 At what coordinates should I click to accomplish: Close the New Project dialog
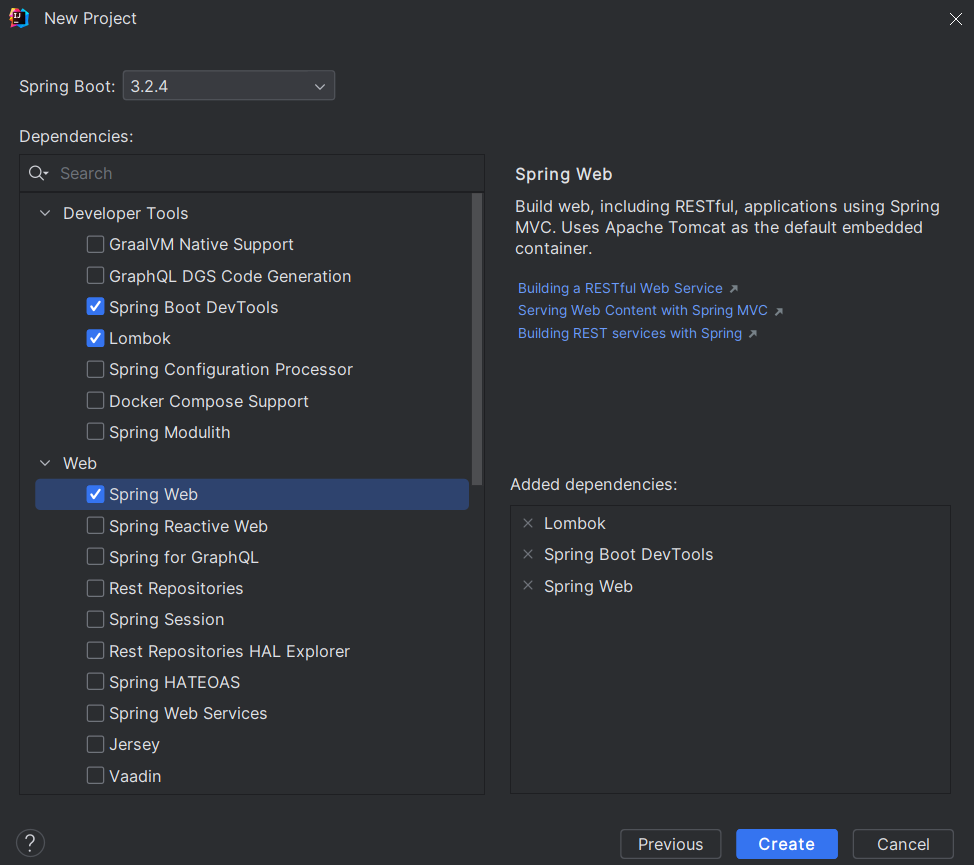[954, 18]
